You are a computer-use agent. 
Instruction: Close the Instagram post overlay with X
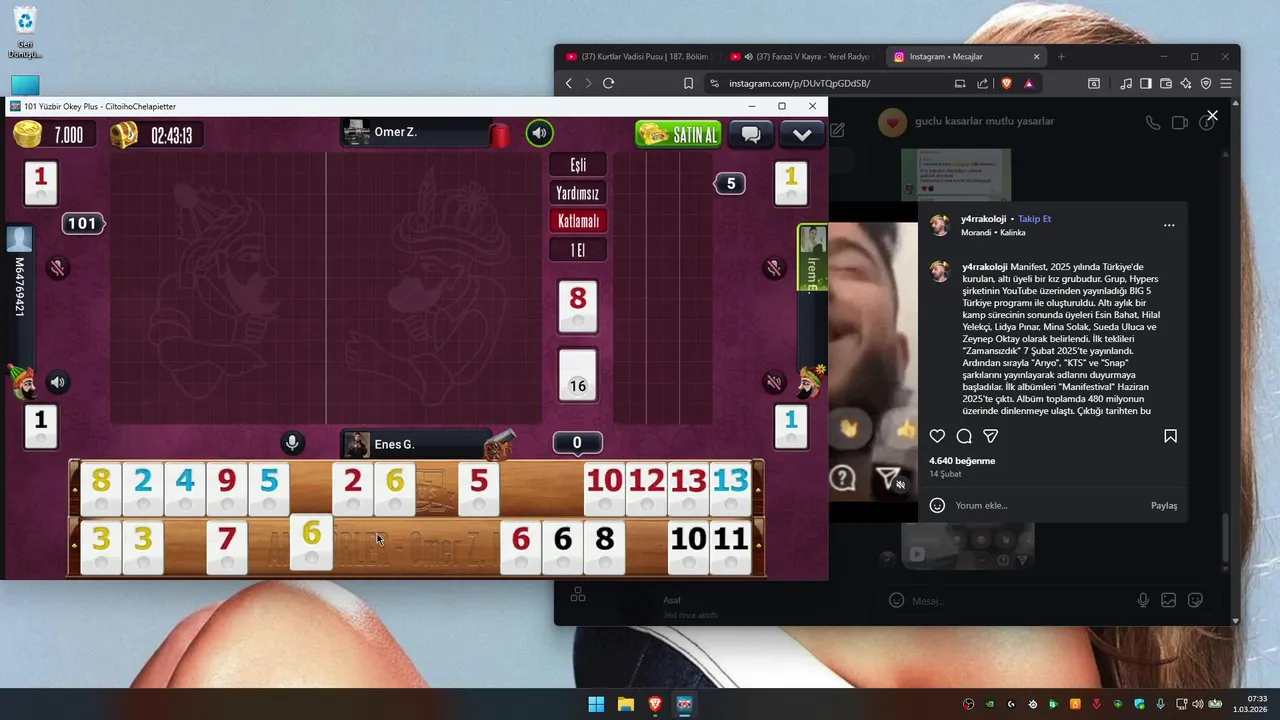tap(1212, 116)
